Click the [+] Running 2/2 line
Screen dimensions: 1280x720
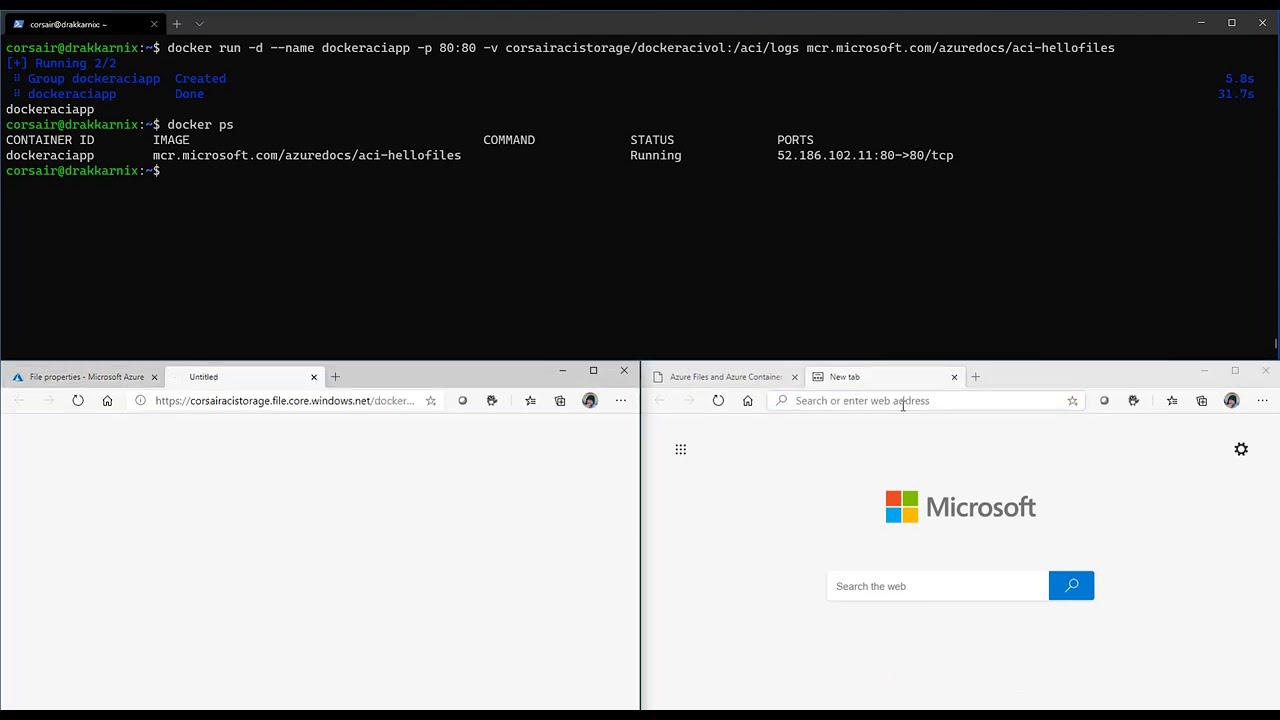point(61,63)
